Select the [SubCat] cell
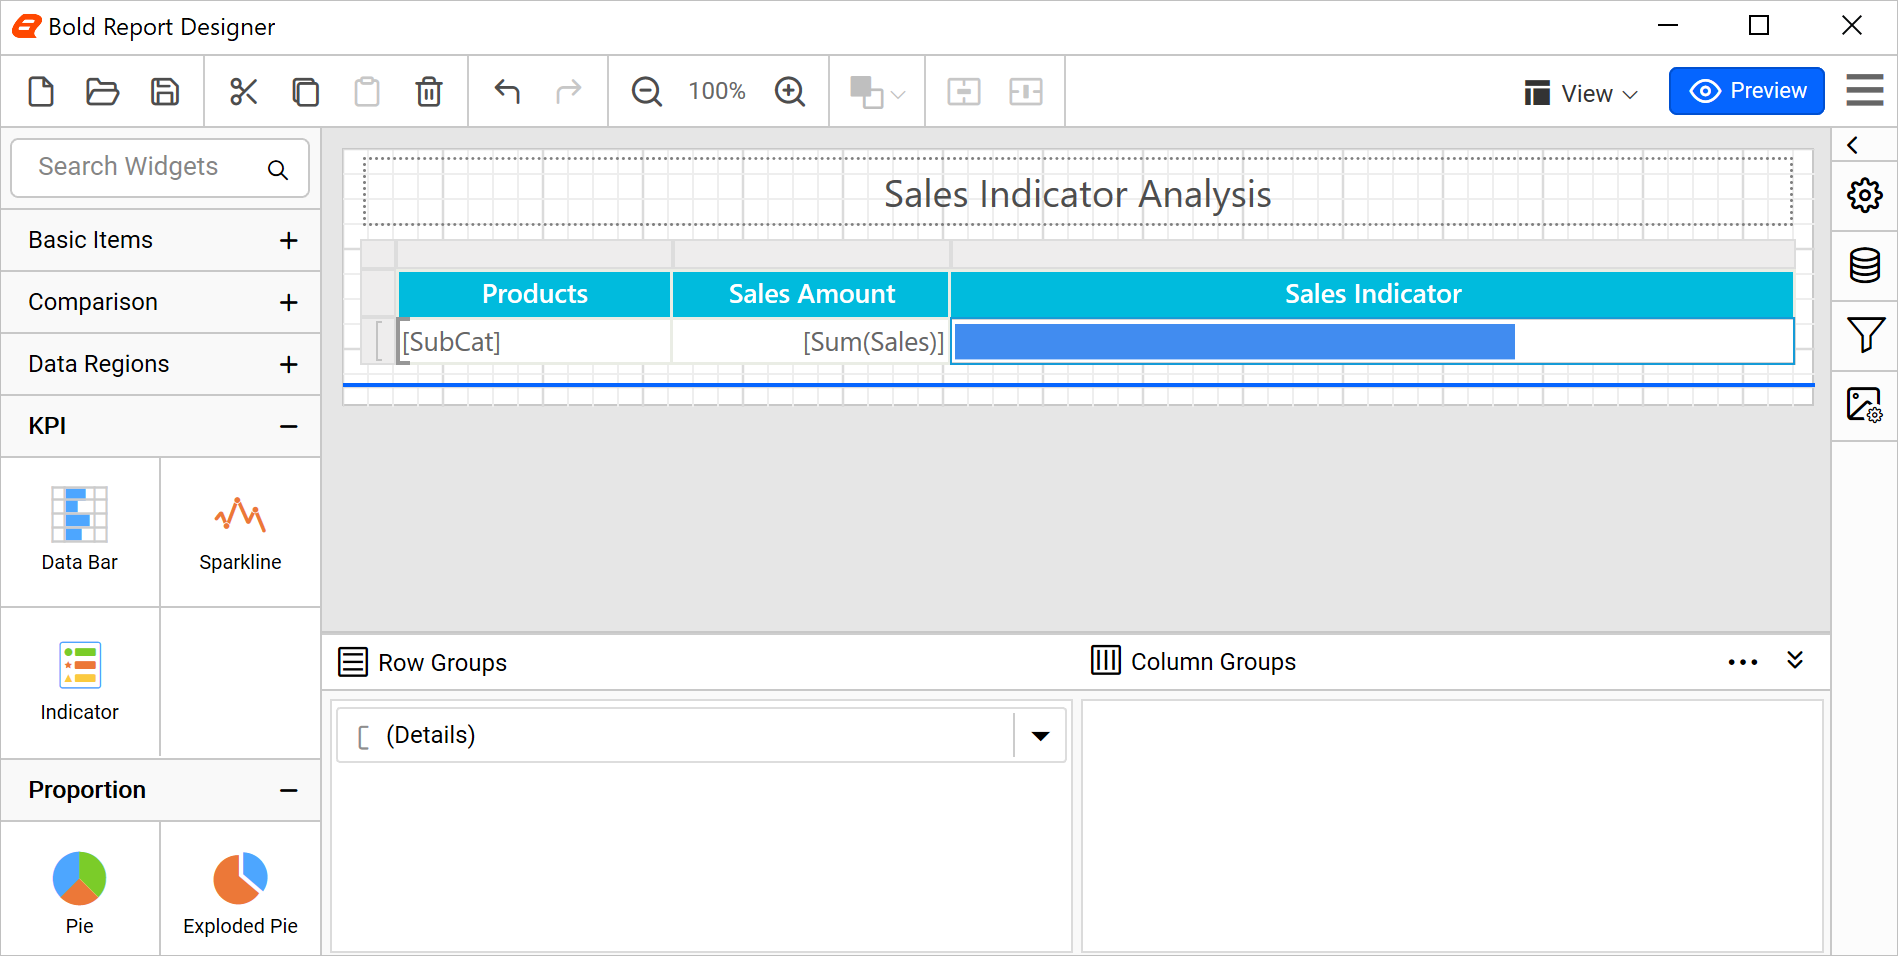 pyautogui.click(x=535, y=342)
